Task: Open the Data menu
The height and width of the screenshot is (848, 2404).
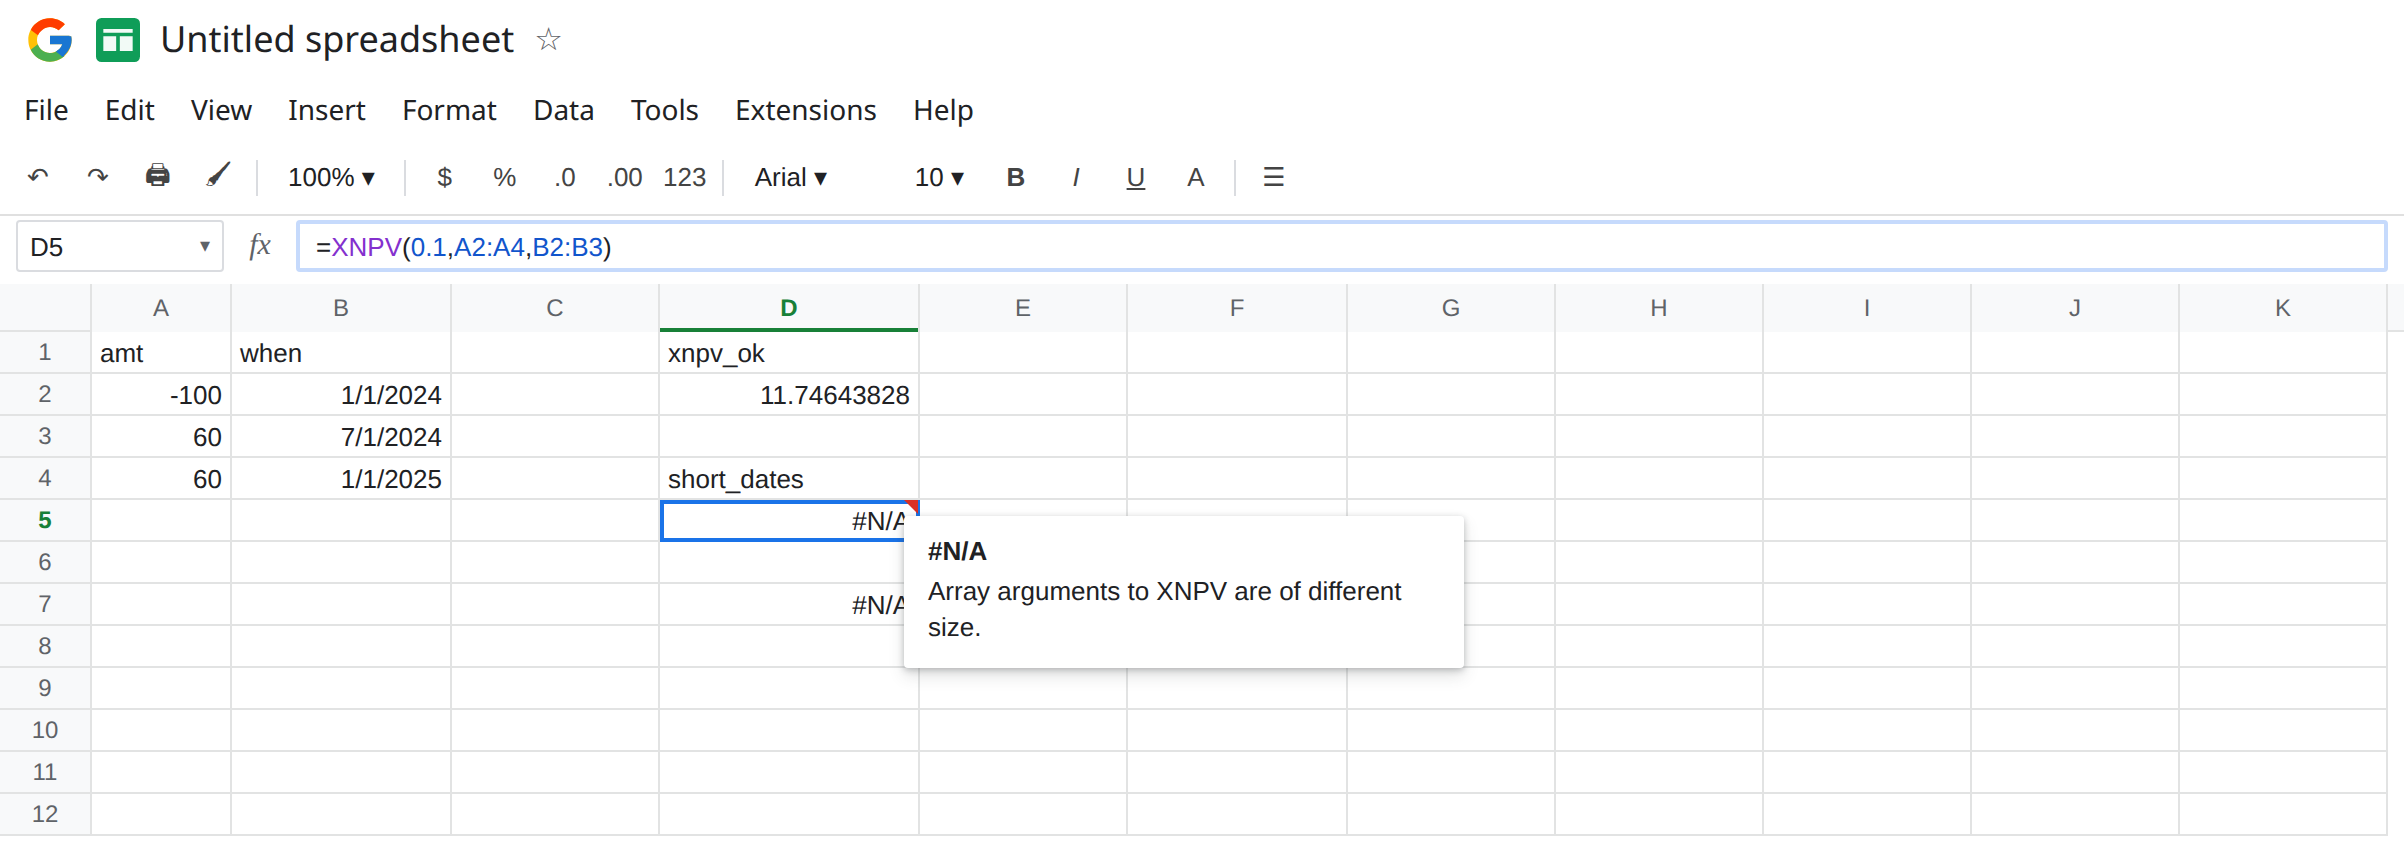Action: tap(564, 110)
